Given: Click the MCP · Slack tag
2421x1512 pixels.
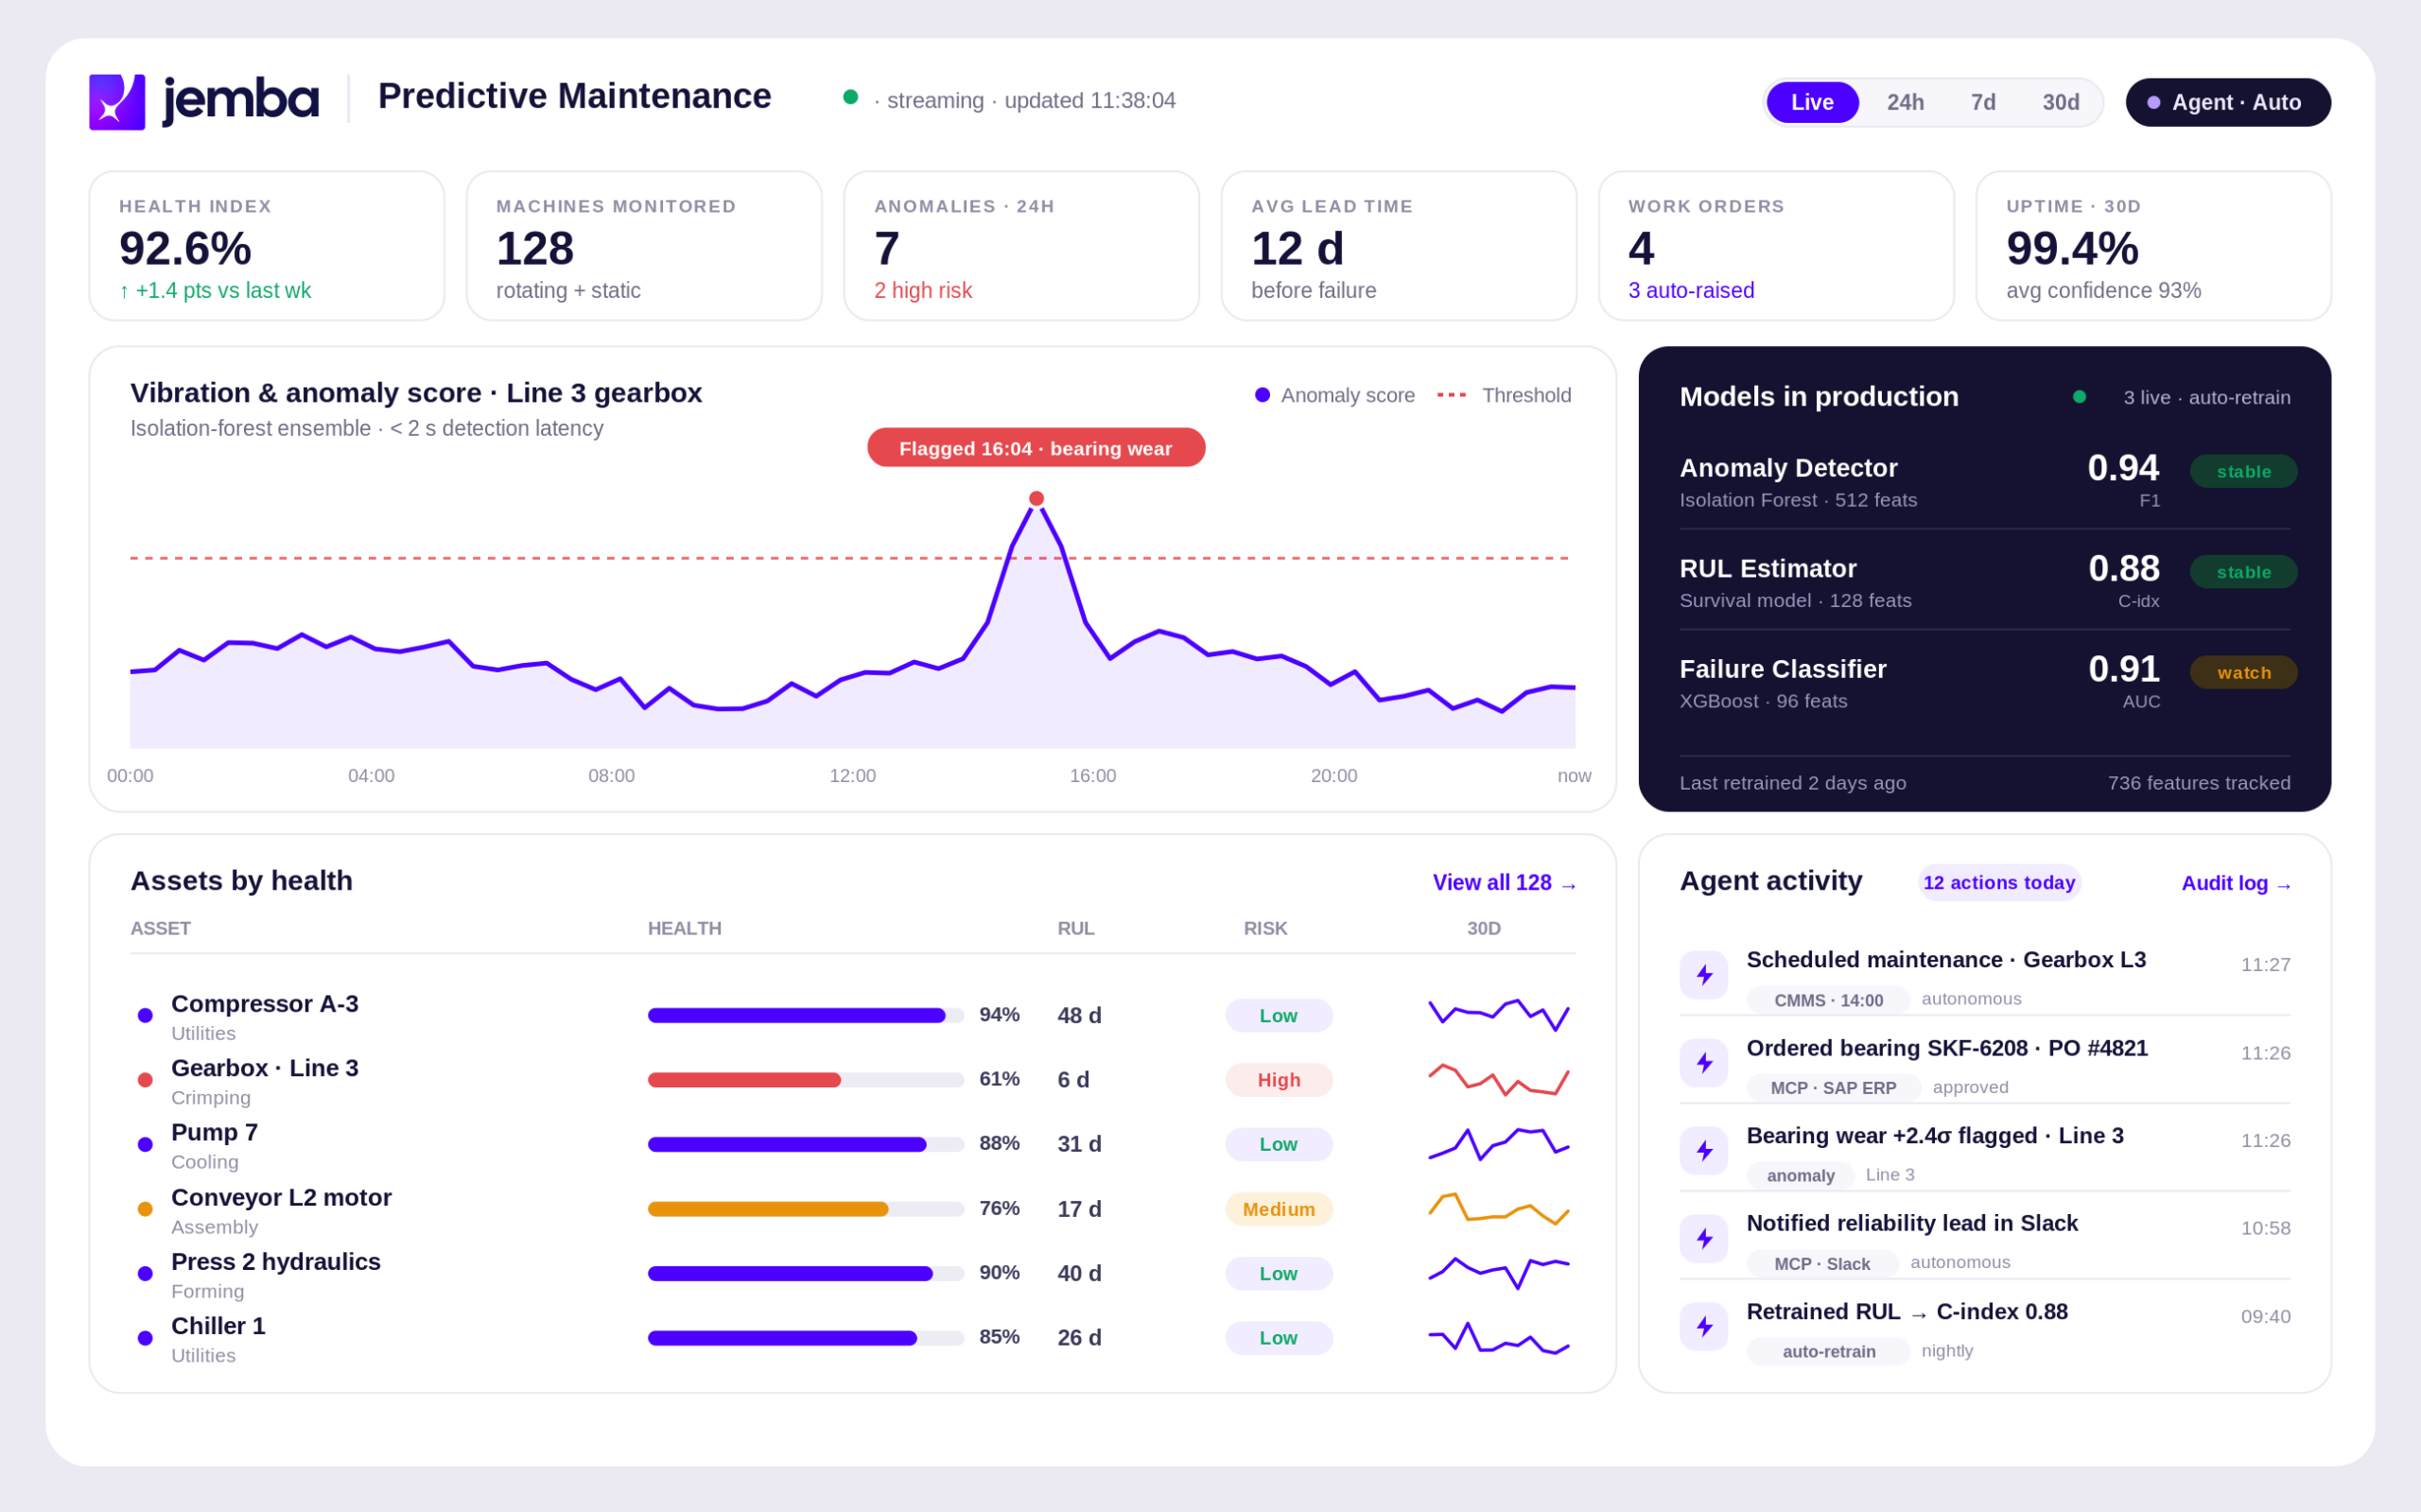Looking at the screenshot, I should pos(1822,1263).
